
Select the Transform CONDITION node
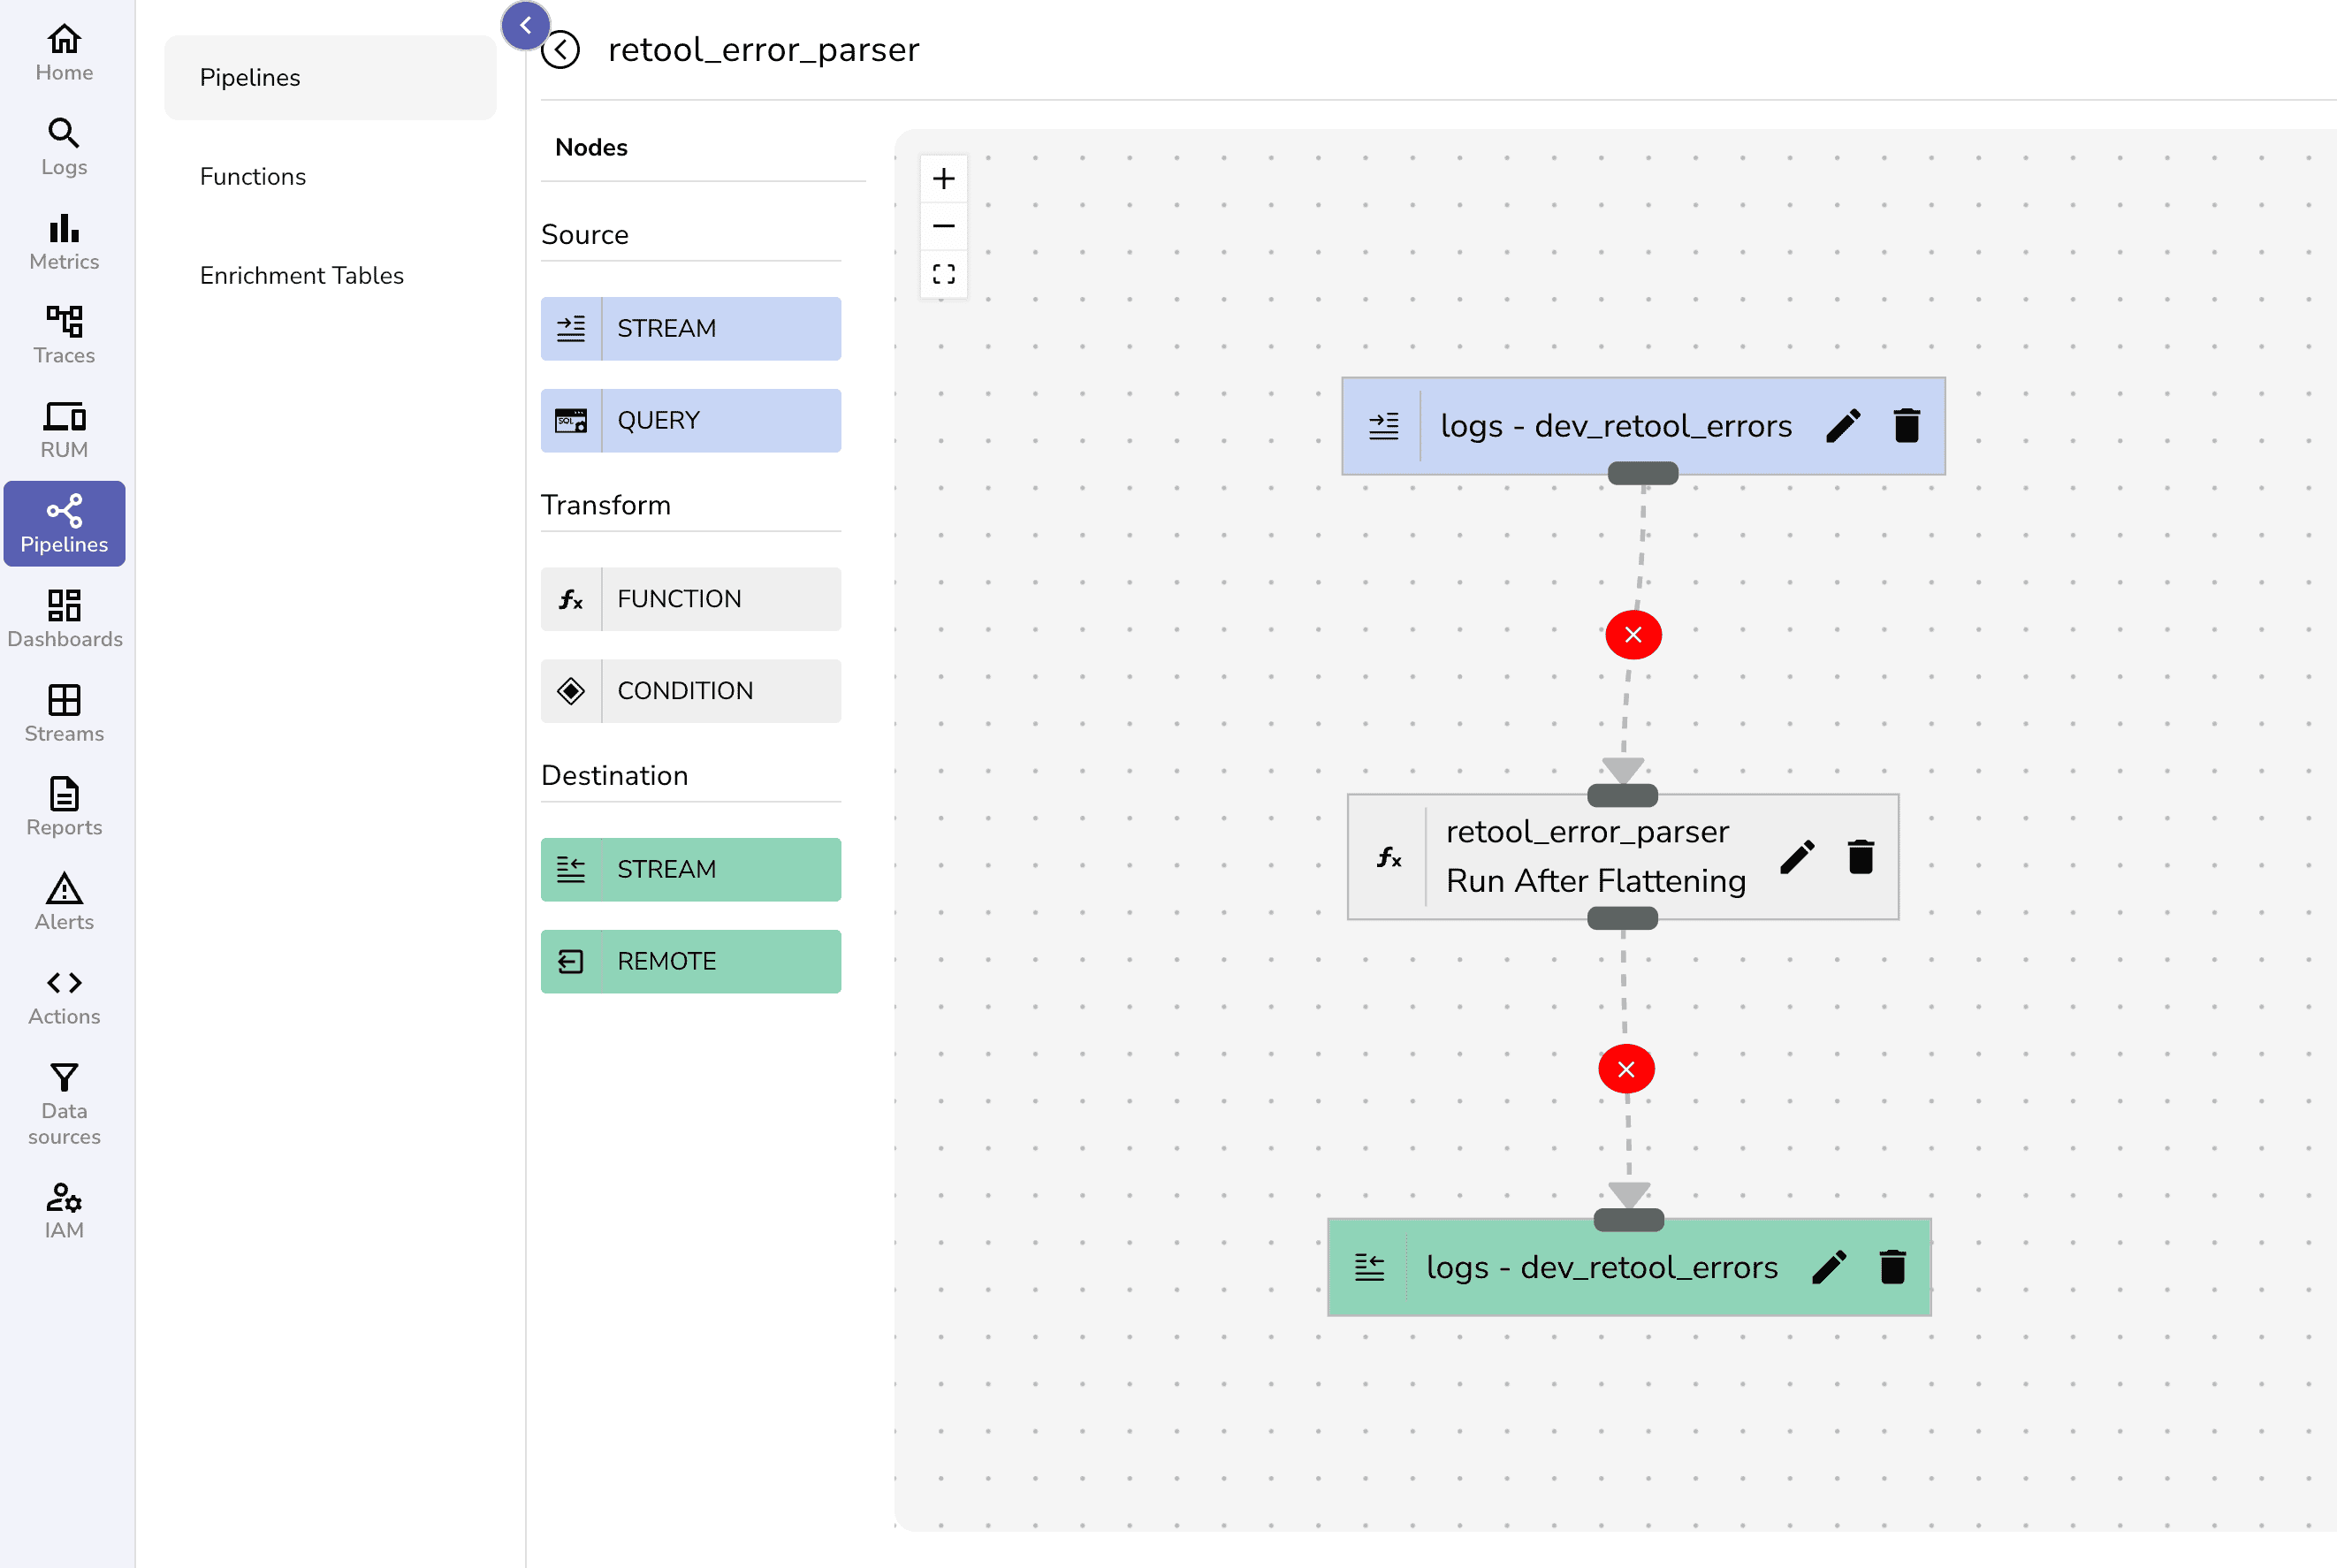tap(690, 691)
